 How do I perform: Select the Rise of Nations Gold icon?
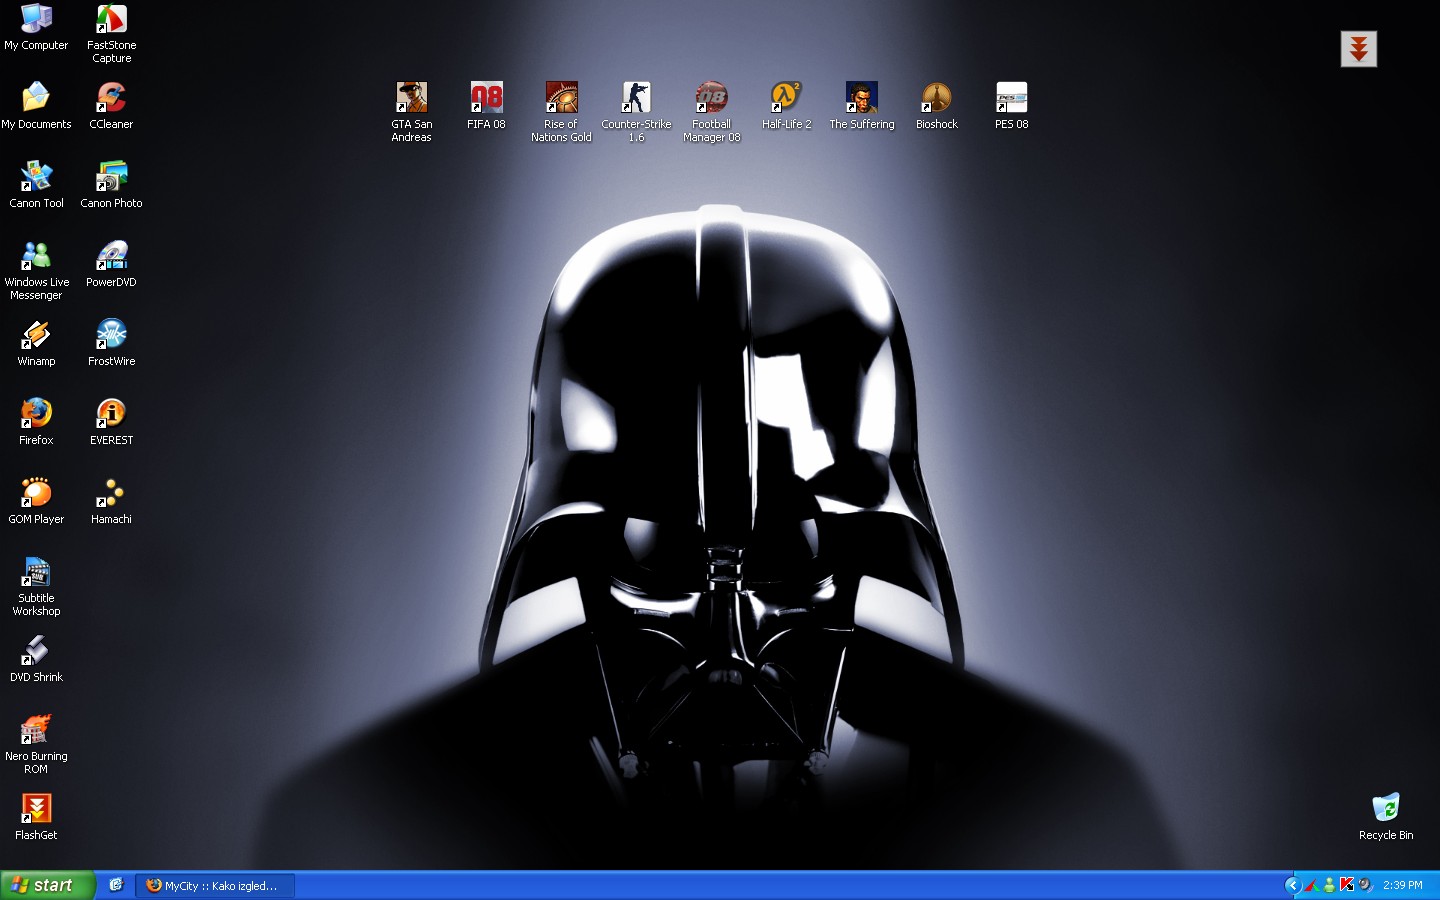[561, 112]
